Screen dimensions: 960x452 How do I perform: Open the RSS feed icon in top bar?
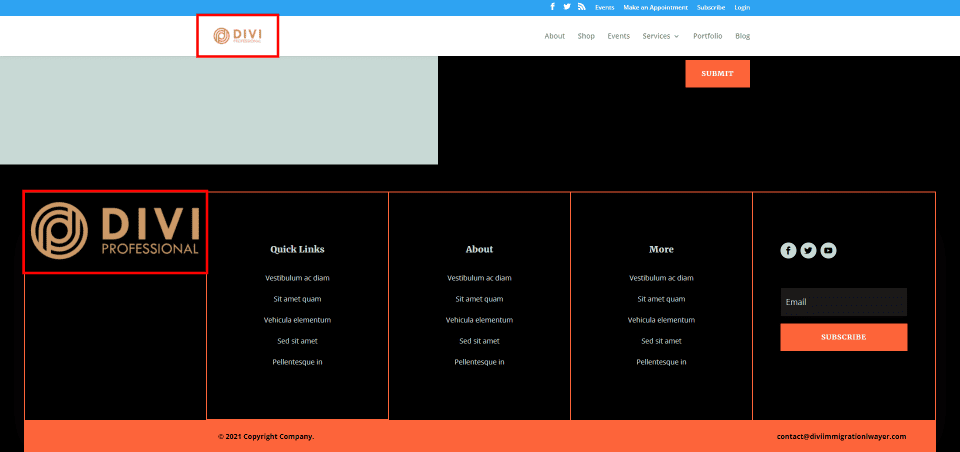pyautogui.click(x=581, y=7)
